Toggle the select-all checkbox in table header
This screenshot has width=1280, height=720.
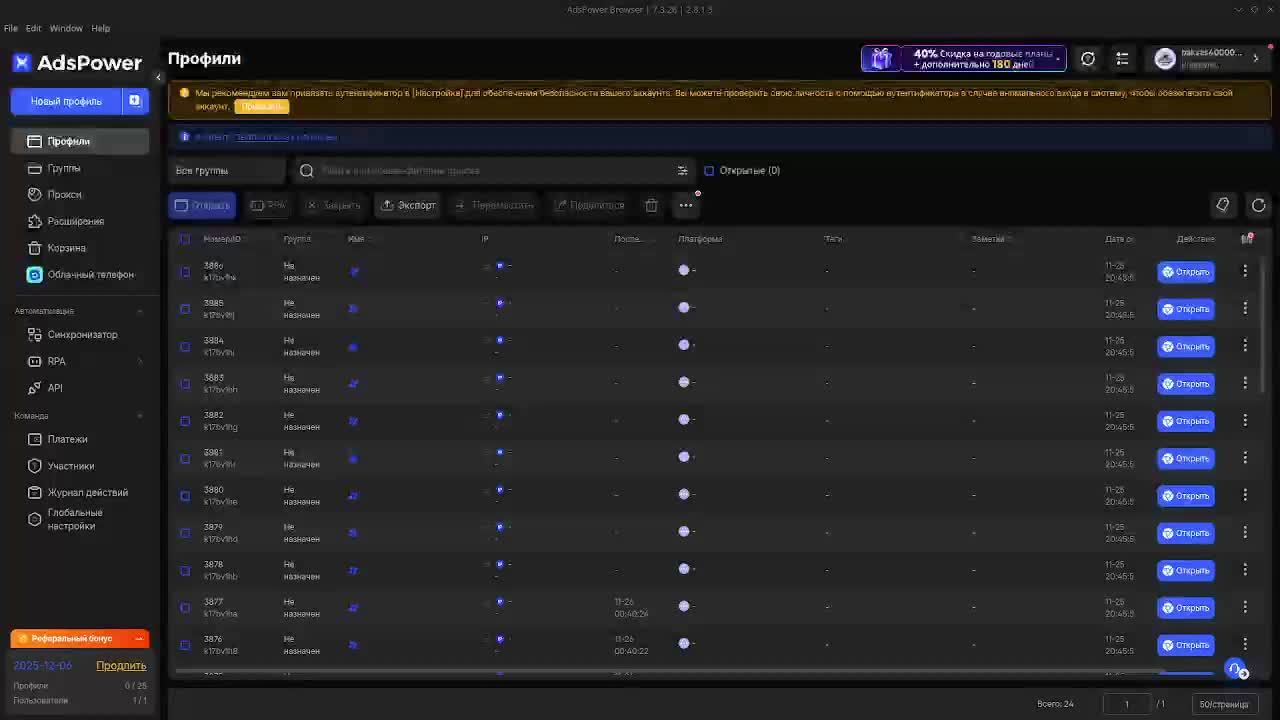coord(185,239)
